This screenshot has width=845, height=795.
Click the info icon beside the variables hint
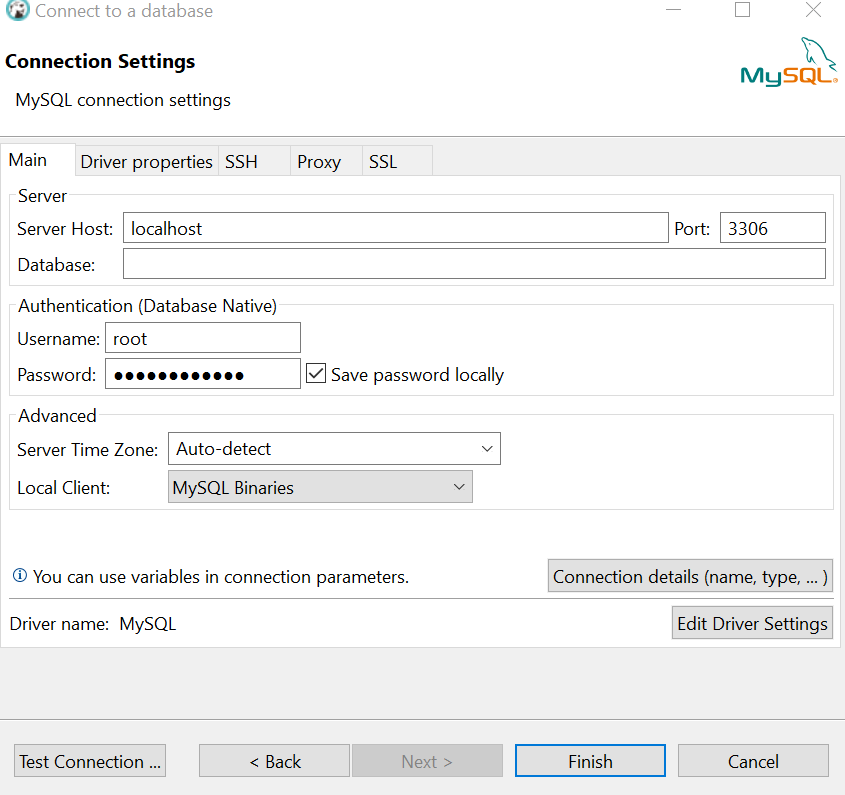(19, 576)
